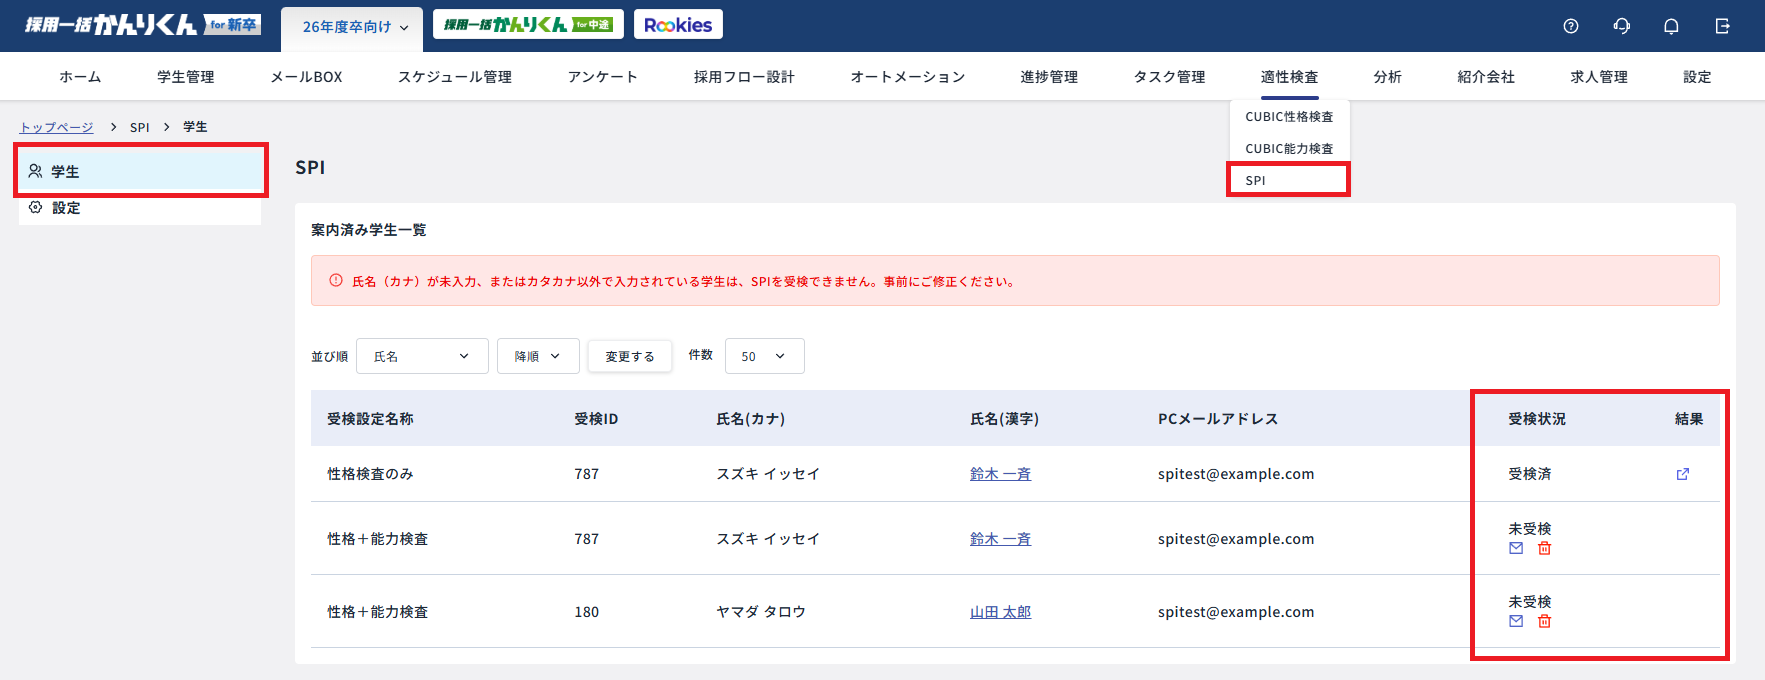Open the 降順 sort order dropdown

coord(537,356)
